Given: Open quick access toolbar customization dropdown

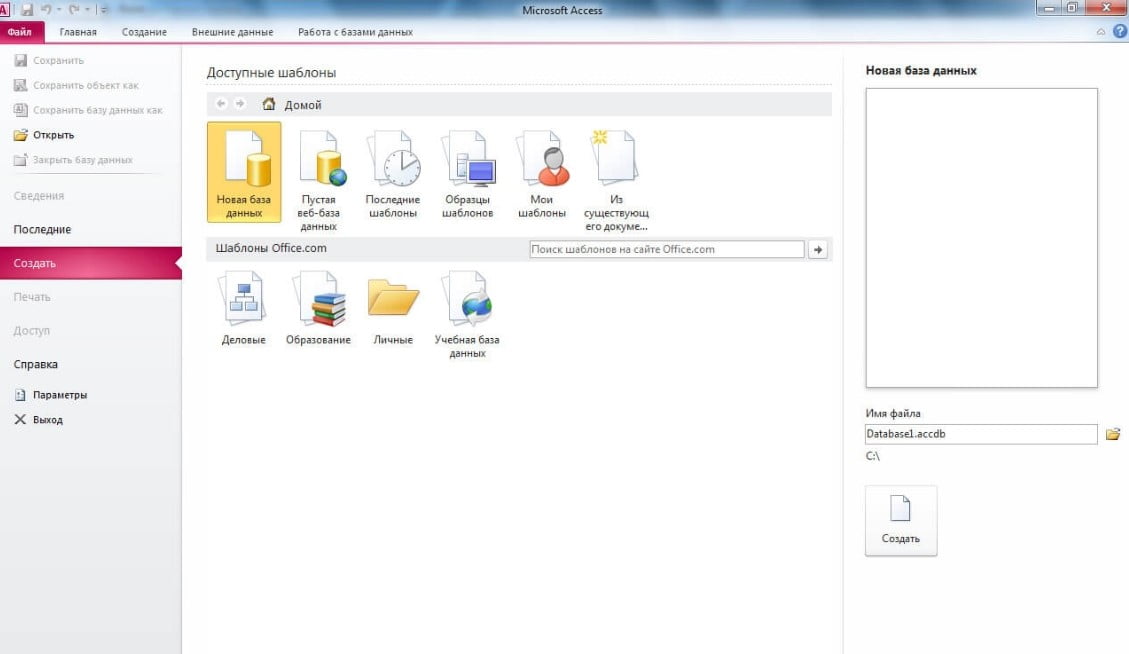Looking at the screenshot, I should (x=103, y=10).
